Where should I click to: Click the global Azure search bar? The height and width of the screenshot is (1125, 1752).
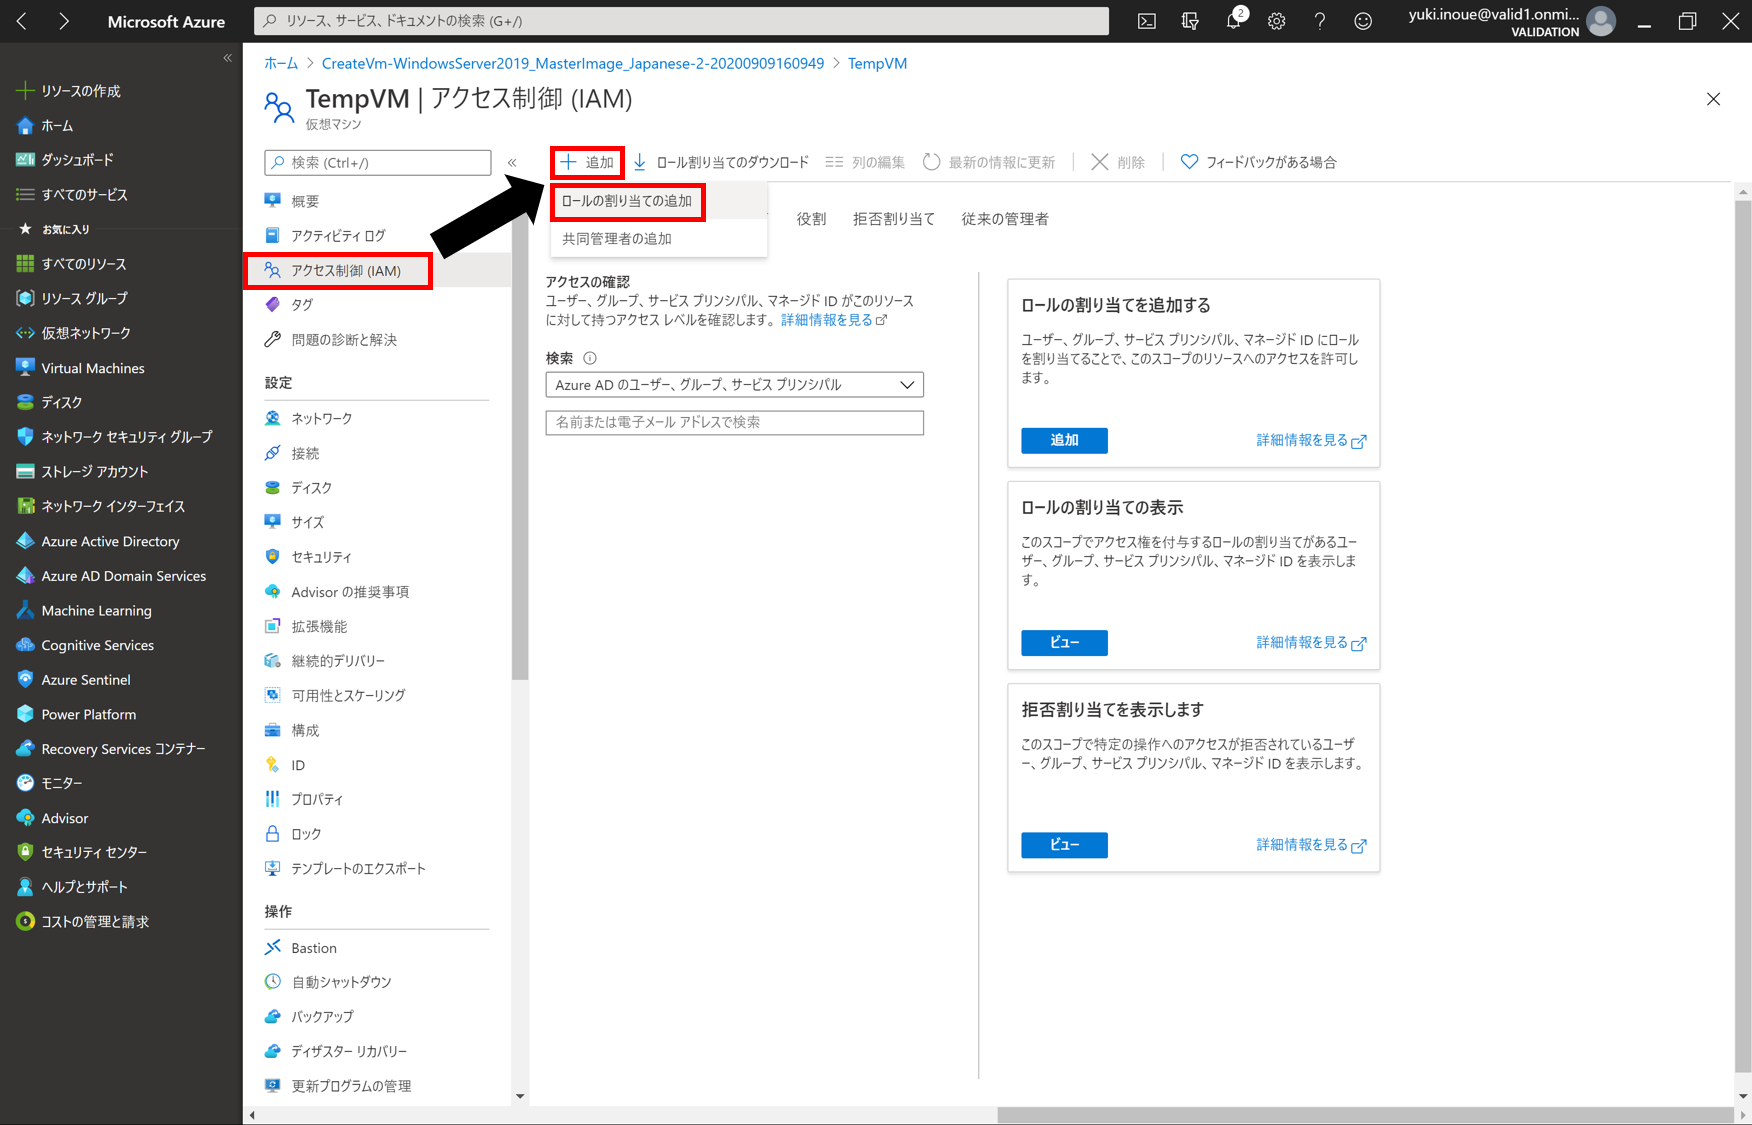[681, 21]
